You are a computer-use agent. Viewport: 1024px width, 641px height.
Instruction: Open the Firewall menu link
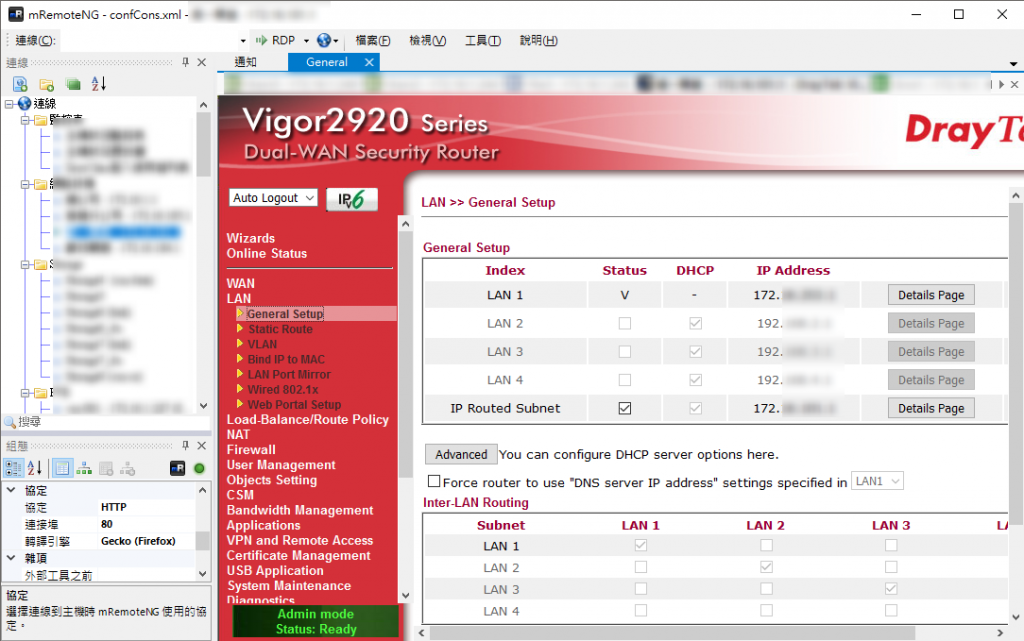251,449
